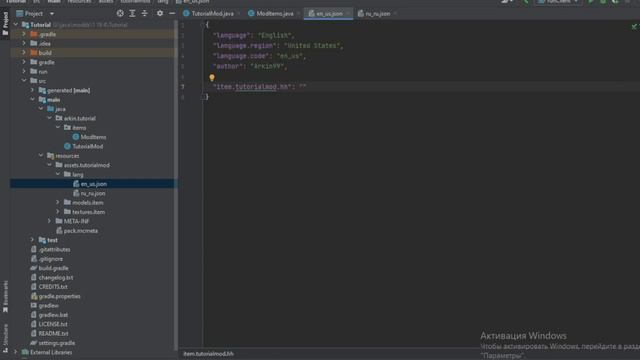Select en_us.json in the project tree
640x360 pixels.
point(93,184)
